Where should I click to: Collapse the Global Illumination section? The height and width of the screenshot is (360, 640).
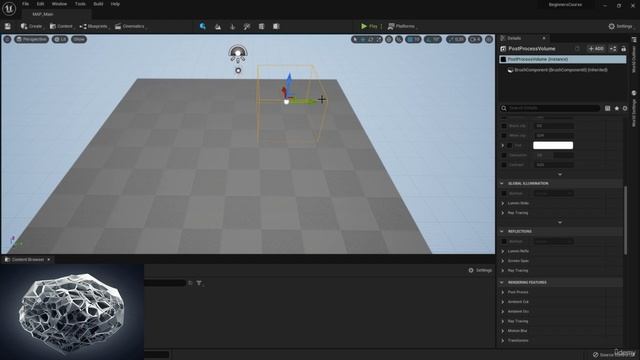click(x=502, y=184)
